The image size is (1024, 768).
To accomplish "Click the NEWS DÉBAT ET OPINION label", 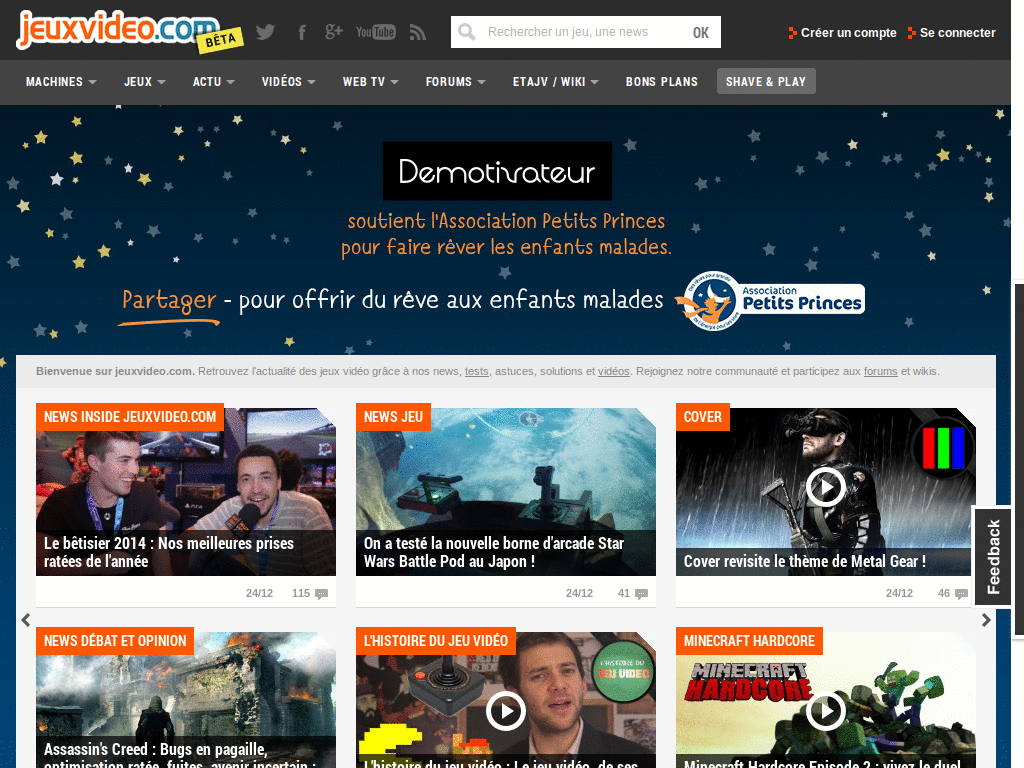I will 115,641.
